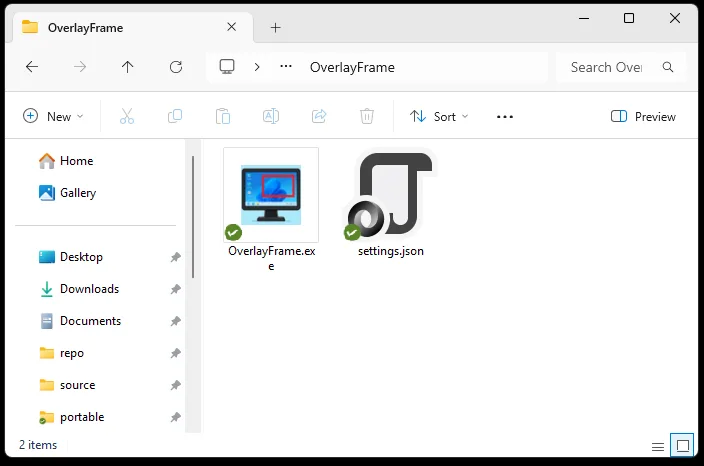This screenshot has width=704, height=466.
Task: Go up one folder level
Action: click(128, 67)
